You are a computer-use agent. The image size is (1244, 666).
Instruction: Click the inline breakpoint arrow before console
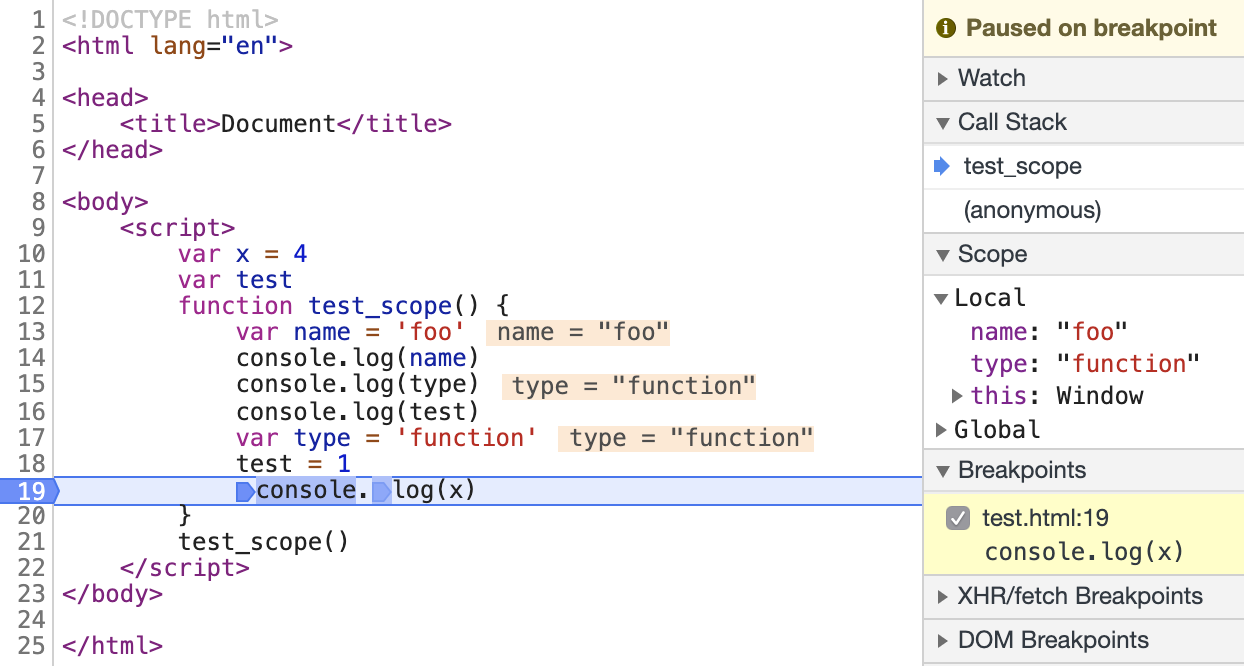click(245, 491)
